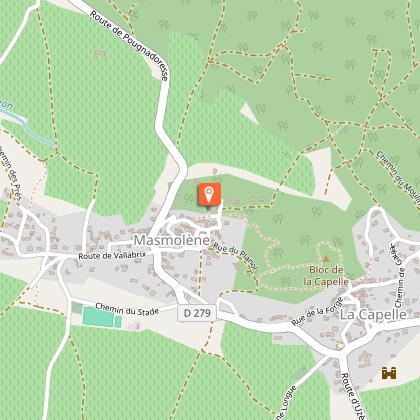Click the Route de Vallabrix label
Screen dimensions: 420x420
click(x=112, y=256)
